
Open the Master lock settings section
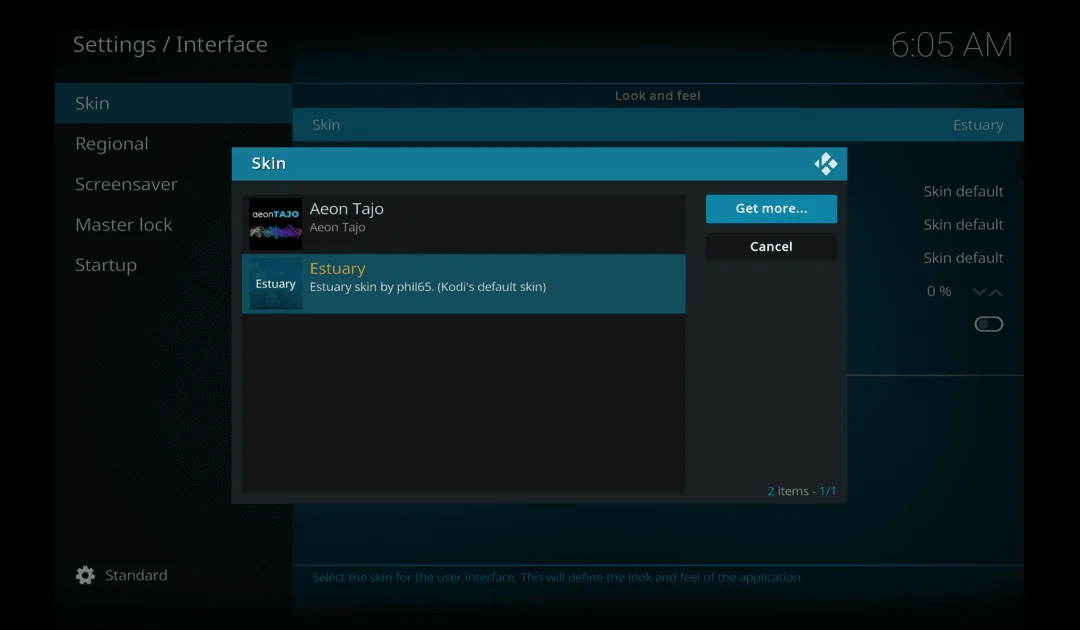coord(124,224)
